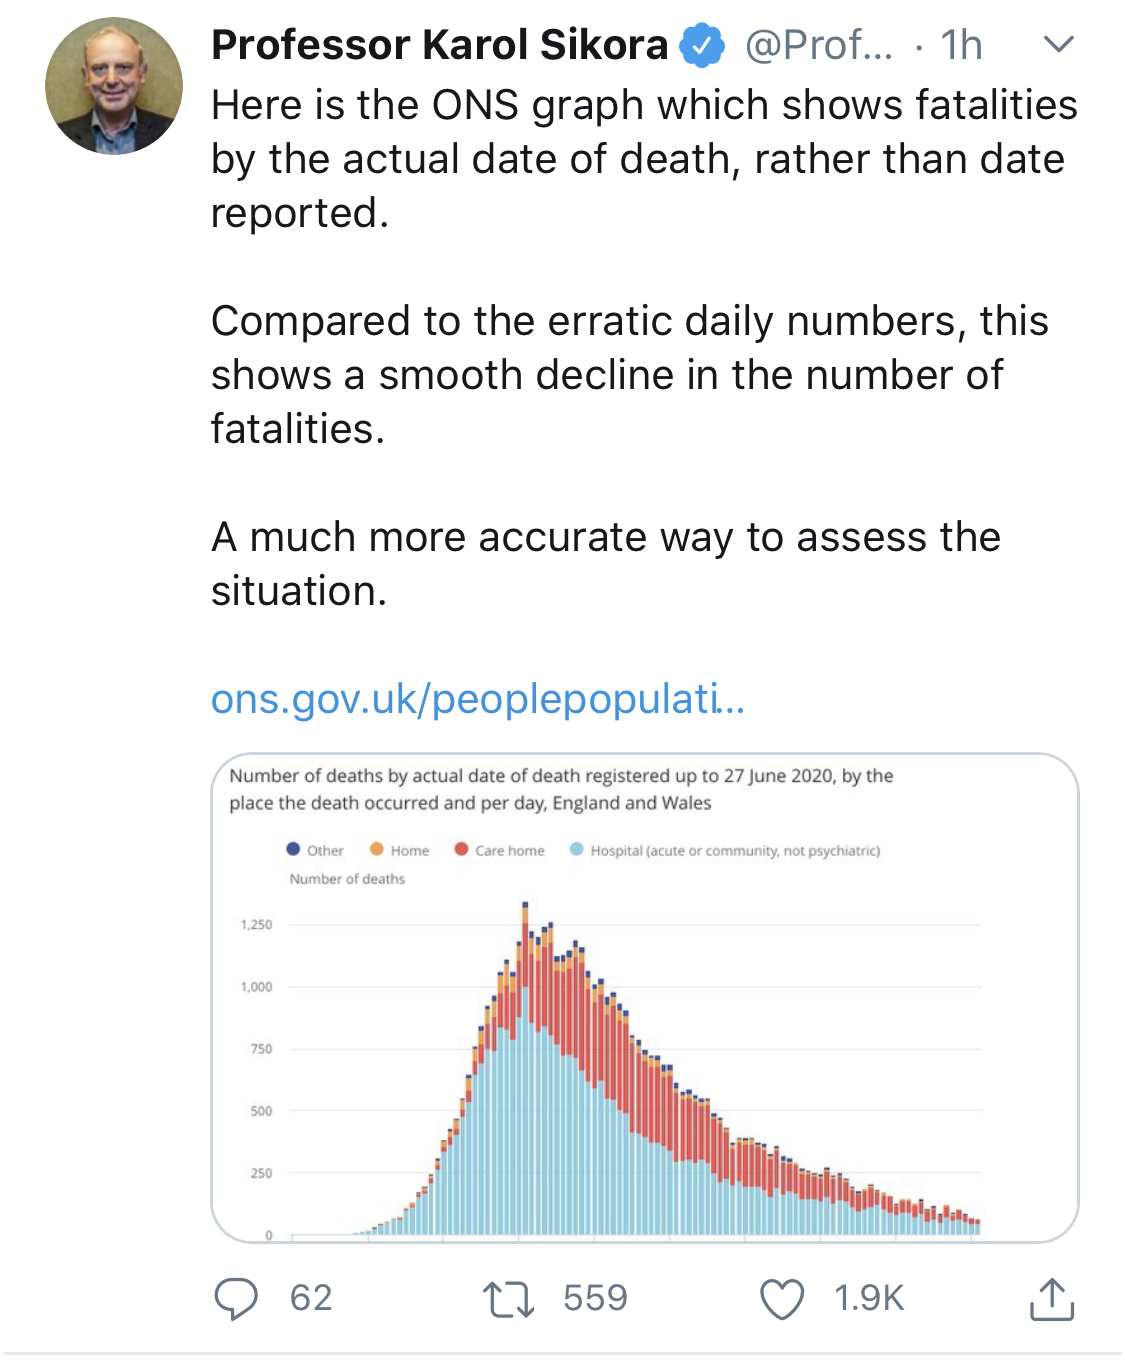Tap the reply speech bubble icon
Screen dimensions: 1125x1362
click(236, 1299)
